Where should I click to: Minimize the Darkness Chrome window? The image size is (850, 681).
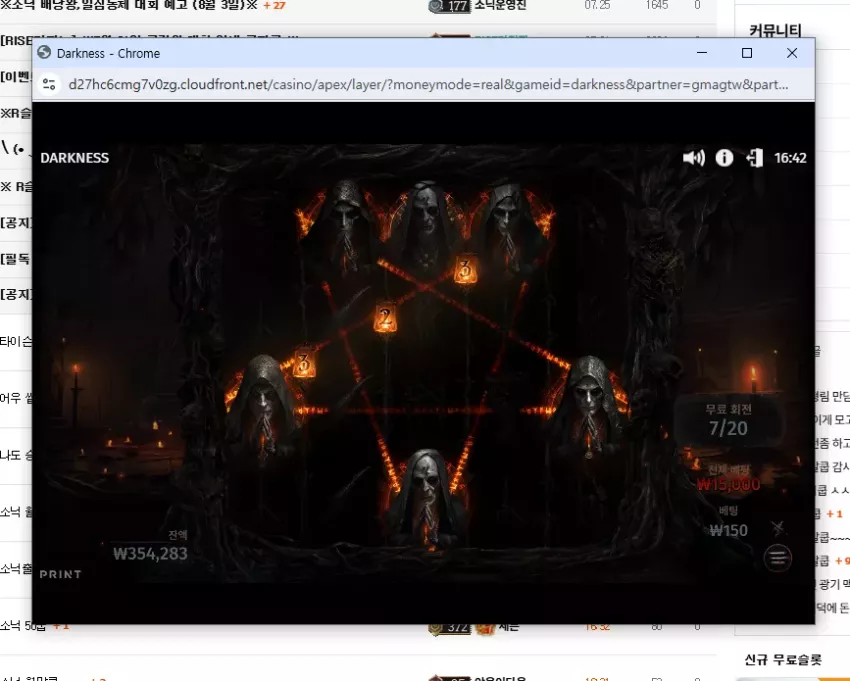(x=702, y=53)
